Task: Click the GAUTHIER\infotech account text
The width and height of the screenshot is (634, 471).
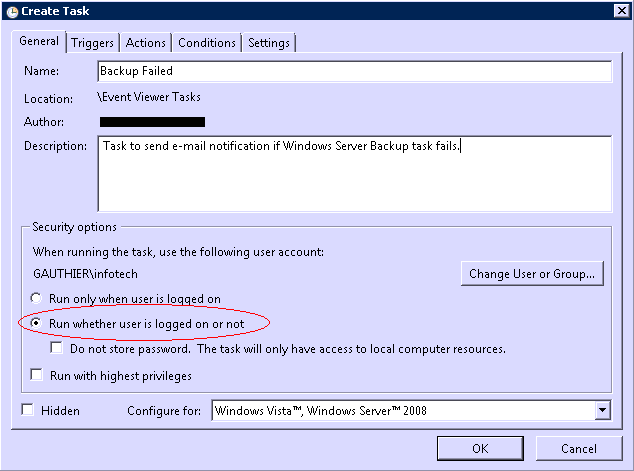Action: pyautogui.click(x=85, y=274)
